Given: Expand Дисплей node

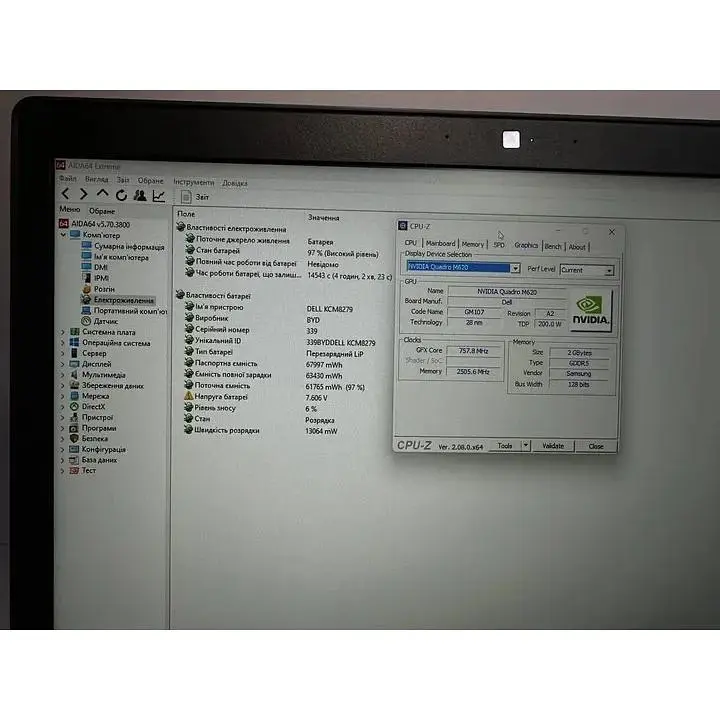Looking at the screenshot, I should (x=63, y=364).
